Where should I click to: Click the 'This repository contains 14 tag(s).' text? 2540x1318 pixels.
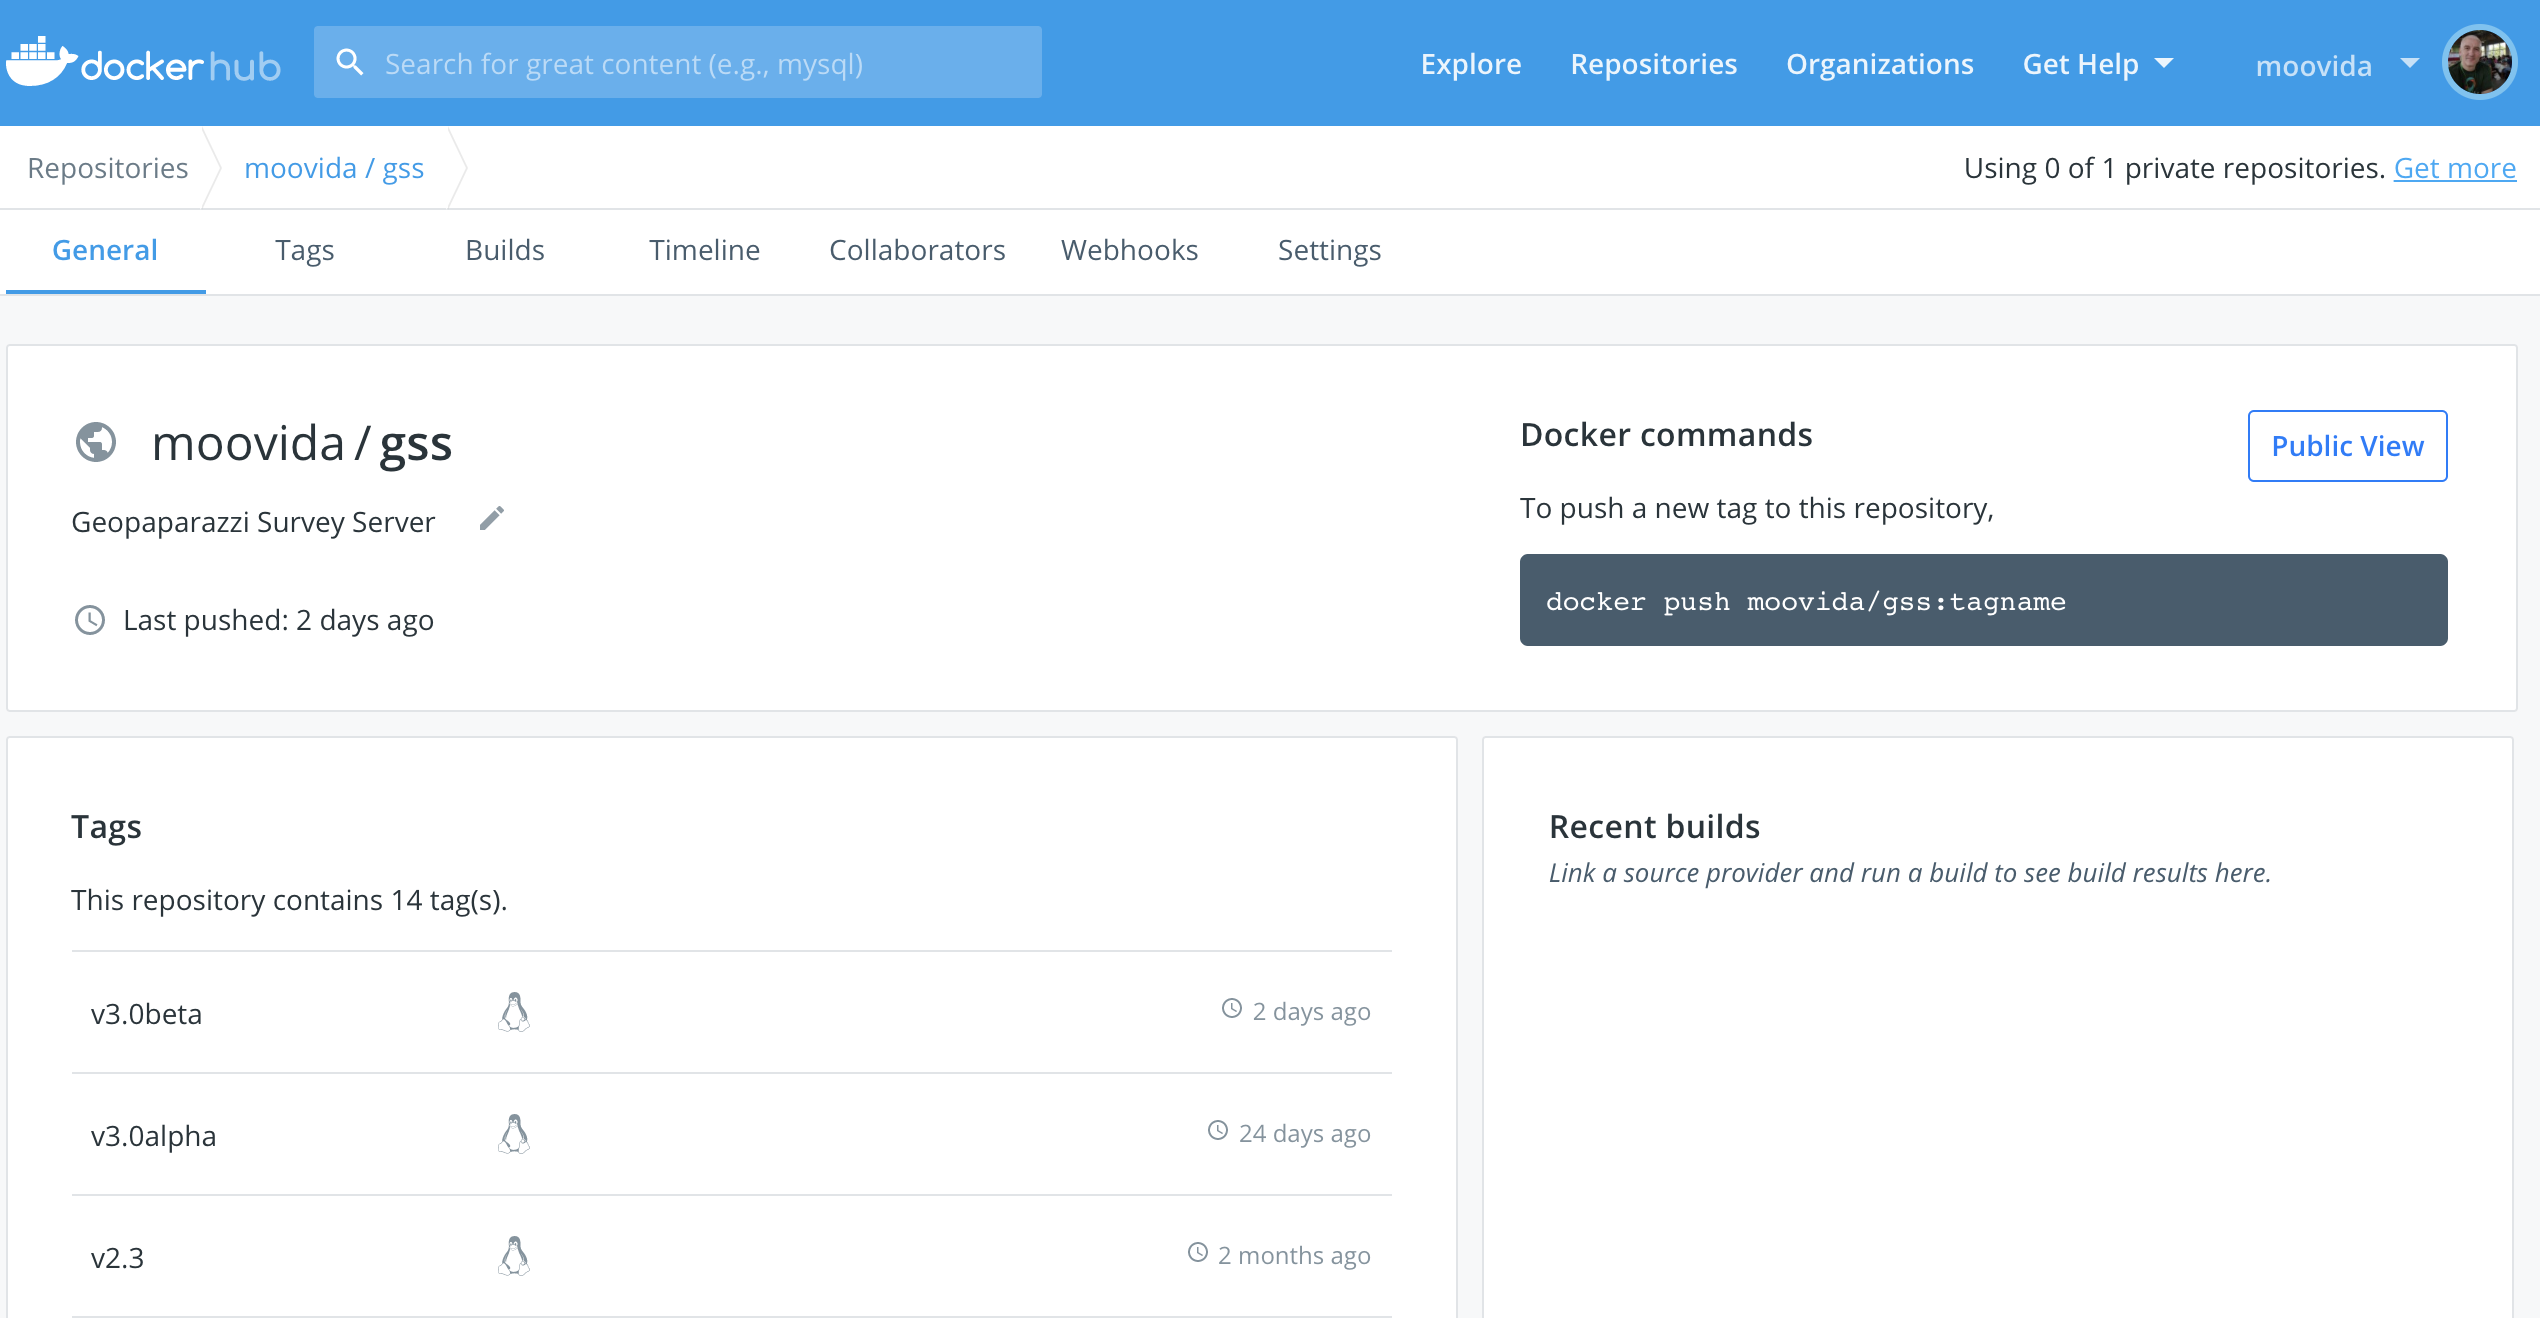click(289, 900)
